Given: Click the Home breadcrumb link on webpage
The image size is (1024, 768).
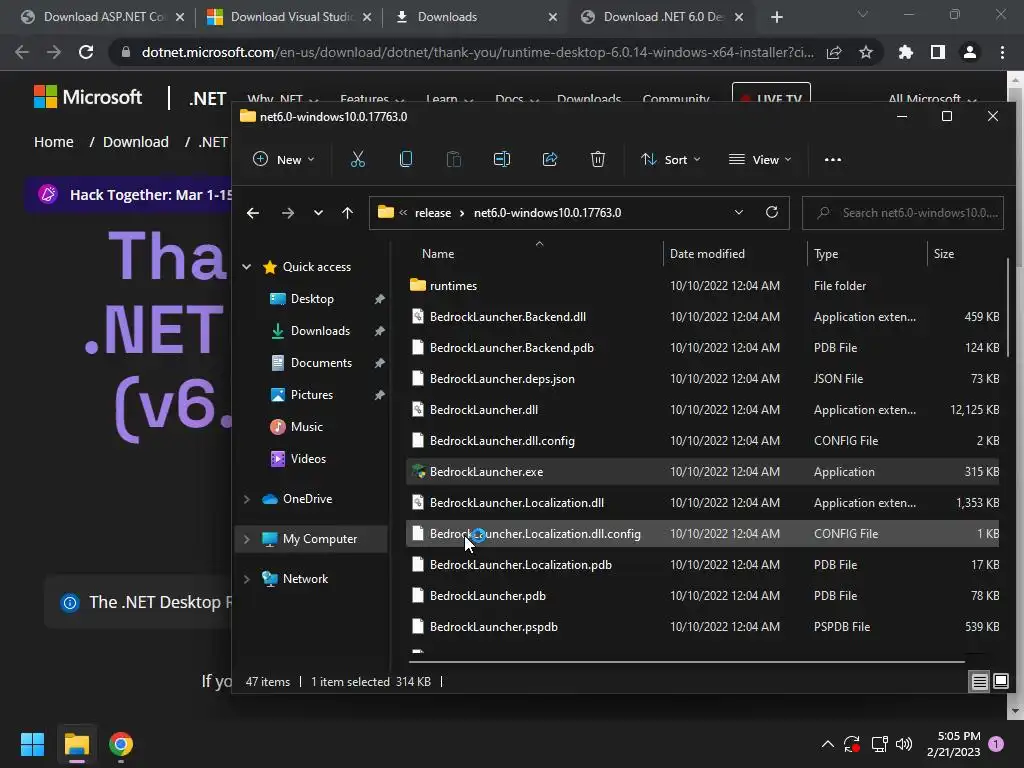Looking at the screenshot, I should point(54,142).
